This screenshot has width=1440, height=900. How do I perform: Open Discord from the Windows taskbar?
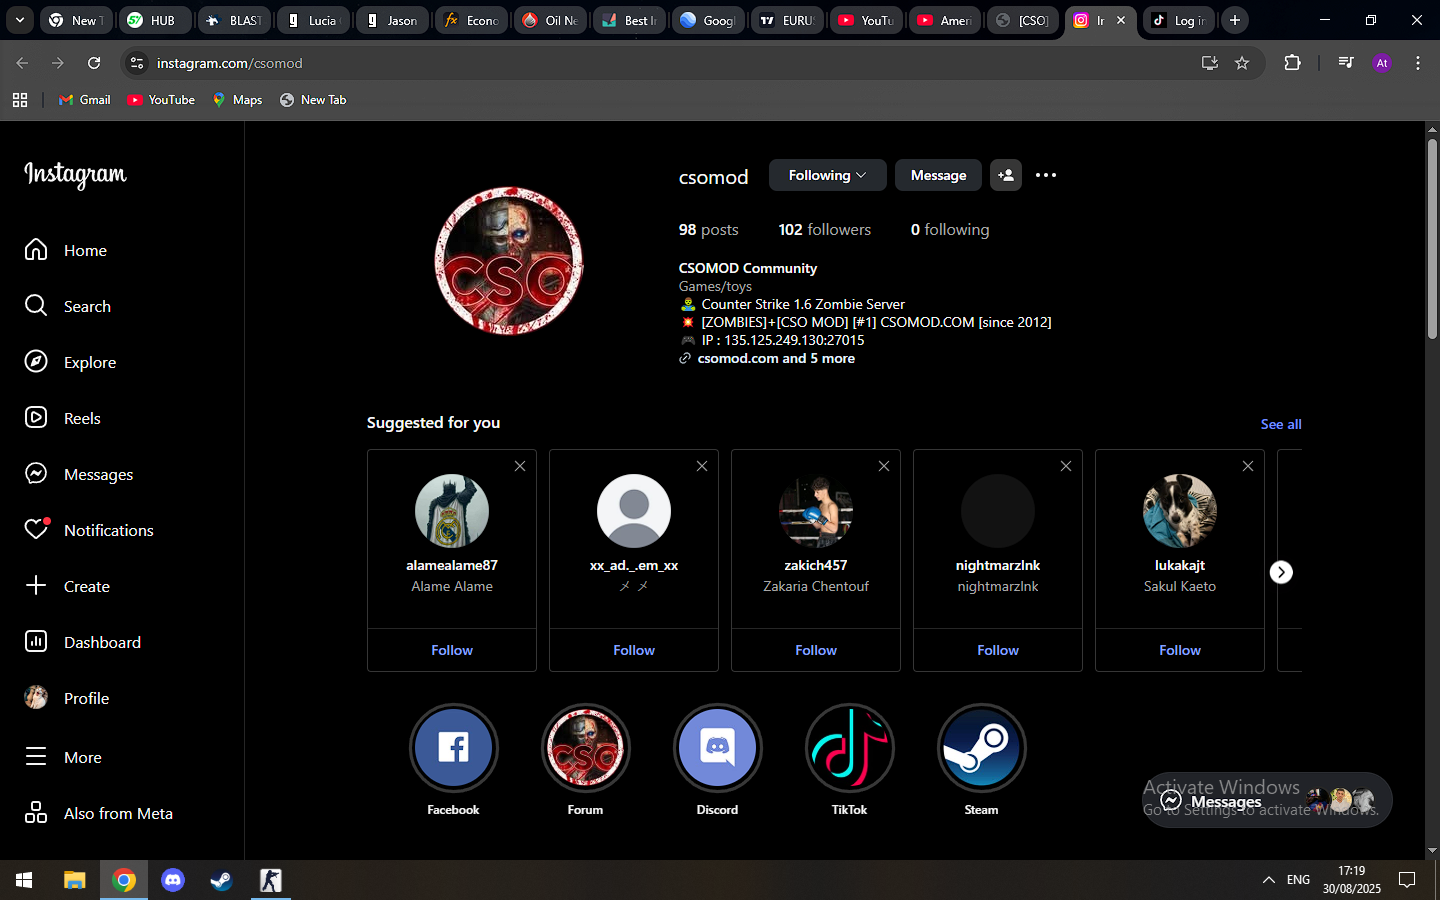point(173,880)
